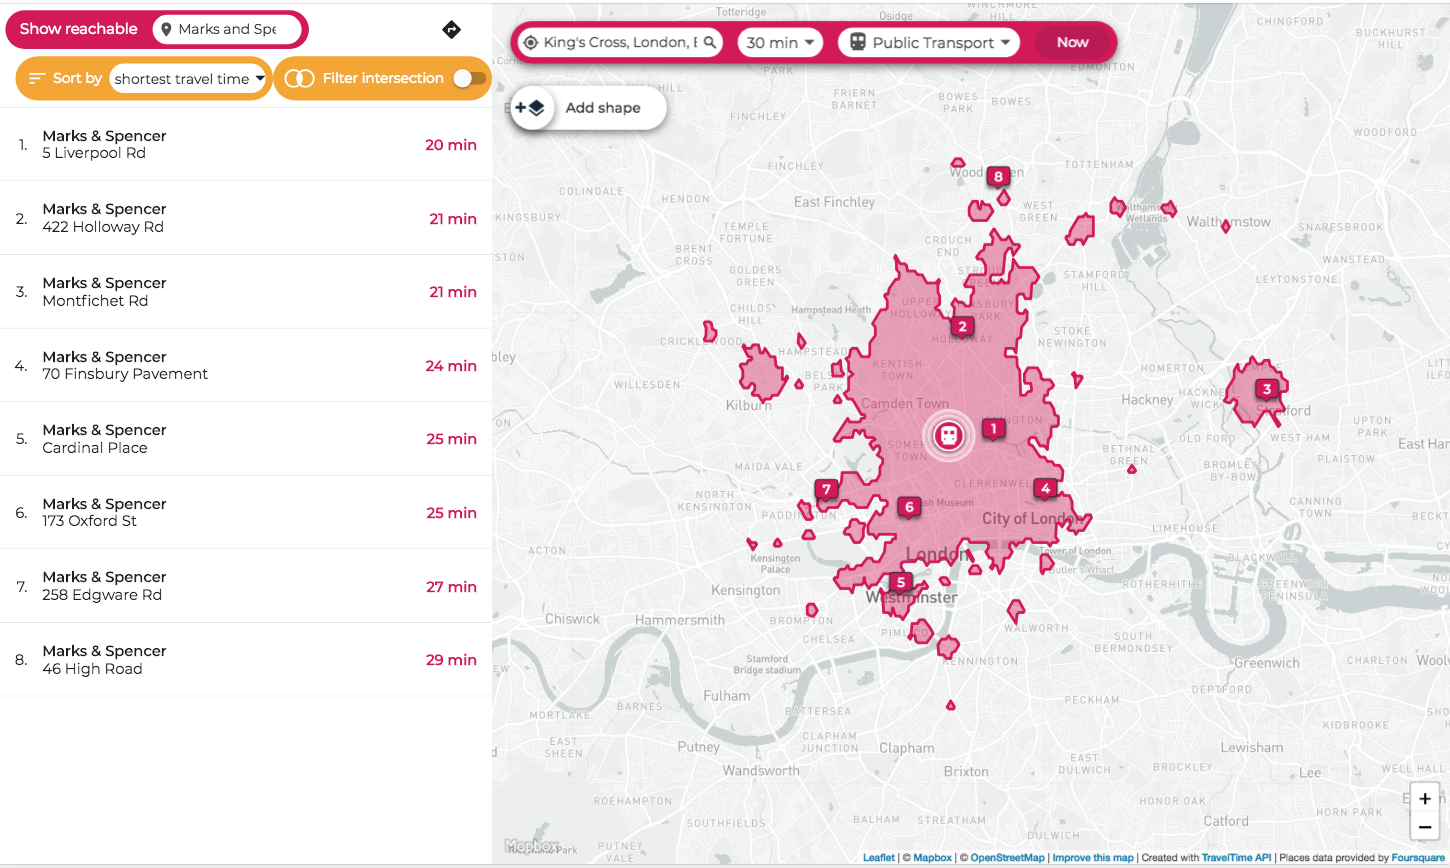Click the directions arrow icon
This screenshot has height=868, width=1450.
click(x=451, y=30)
